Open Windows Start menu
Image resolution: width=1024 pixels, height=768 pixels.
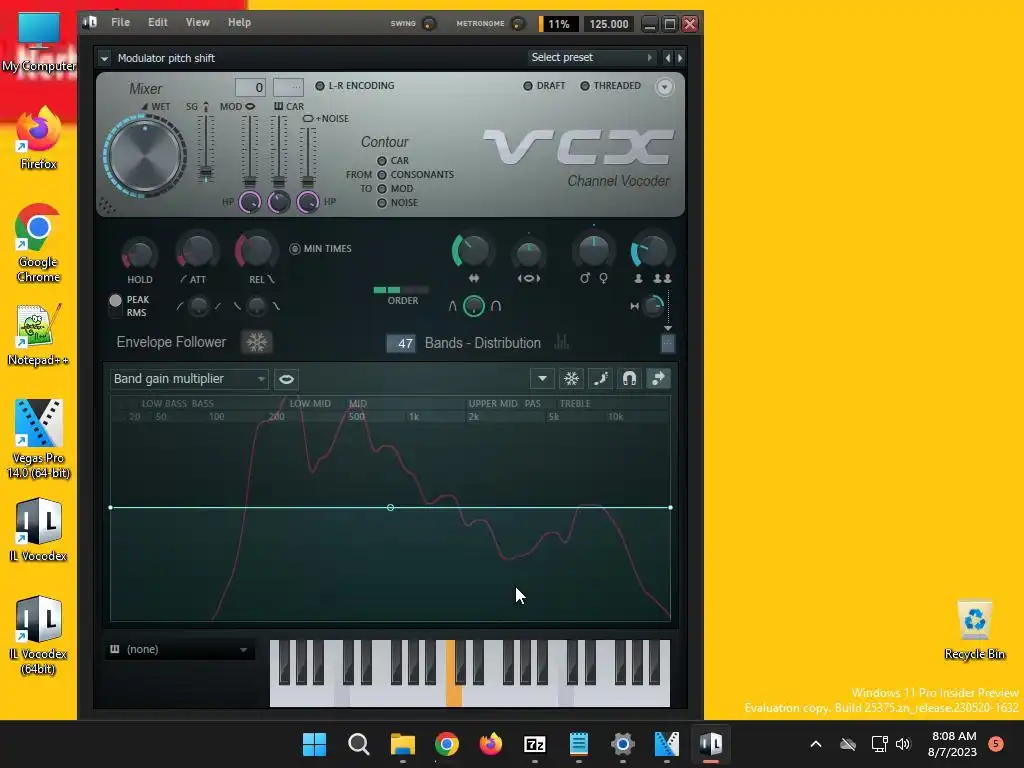pos(314,744)
